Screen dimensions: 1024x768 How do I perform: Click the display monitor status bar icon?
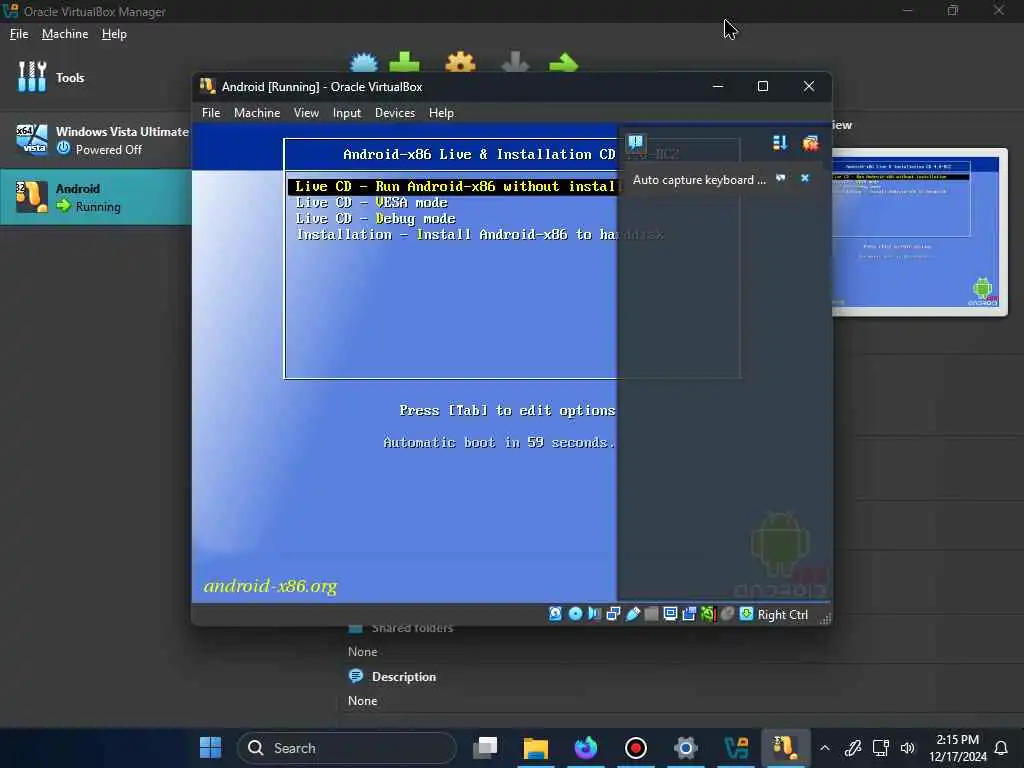(670, 614)
